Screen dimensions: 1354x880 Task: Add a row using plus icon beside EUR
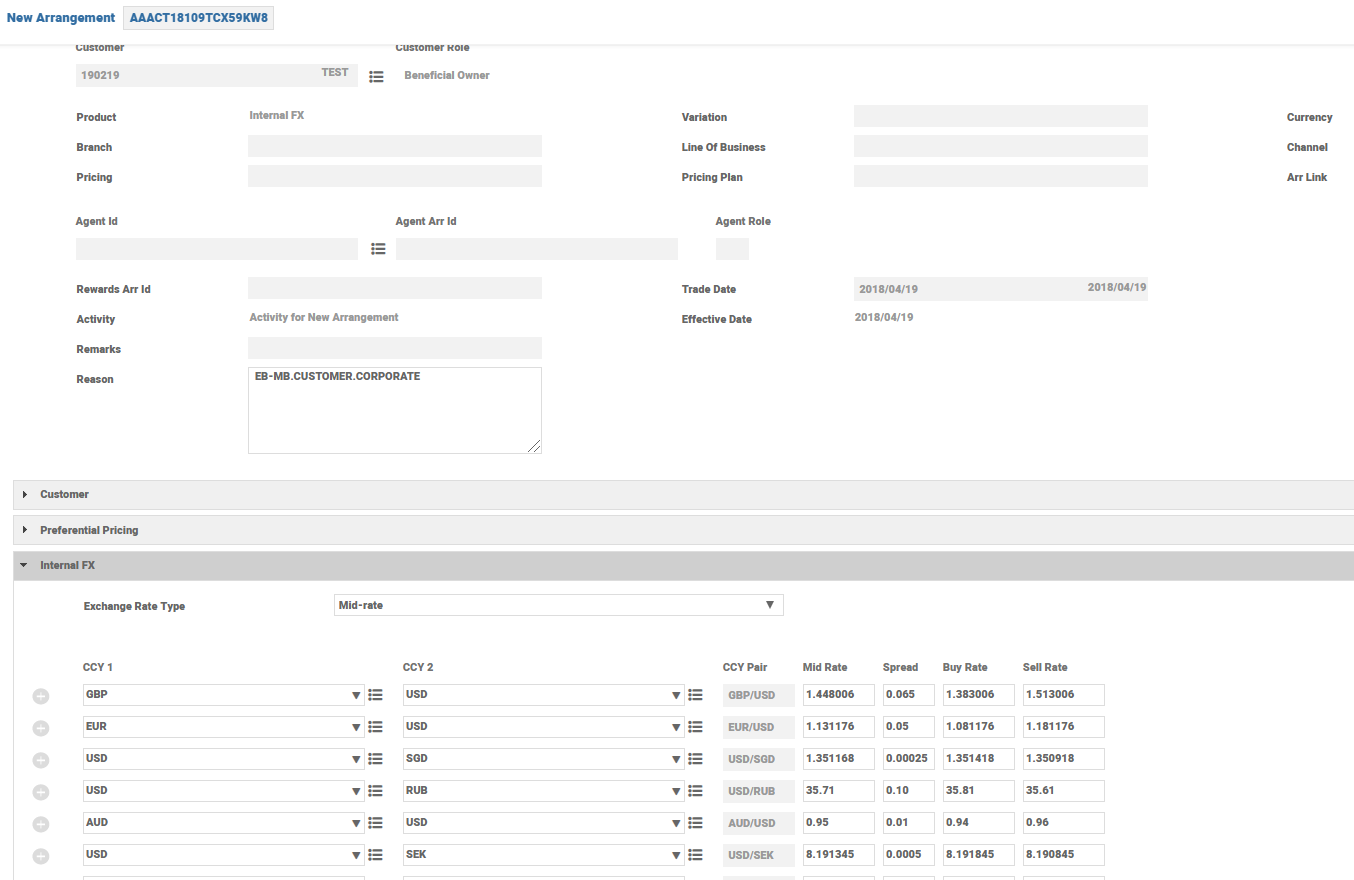click(41, 728)
